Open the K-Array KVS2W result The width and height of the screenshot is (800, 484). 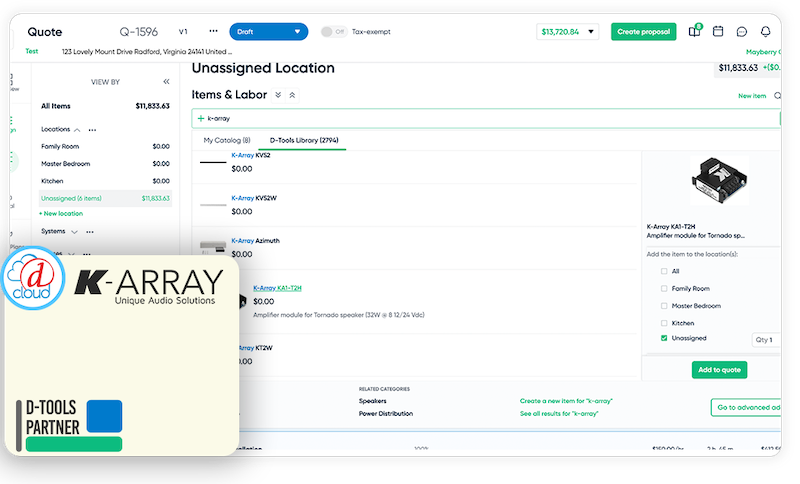254,198
